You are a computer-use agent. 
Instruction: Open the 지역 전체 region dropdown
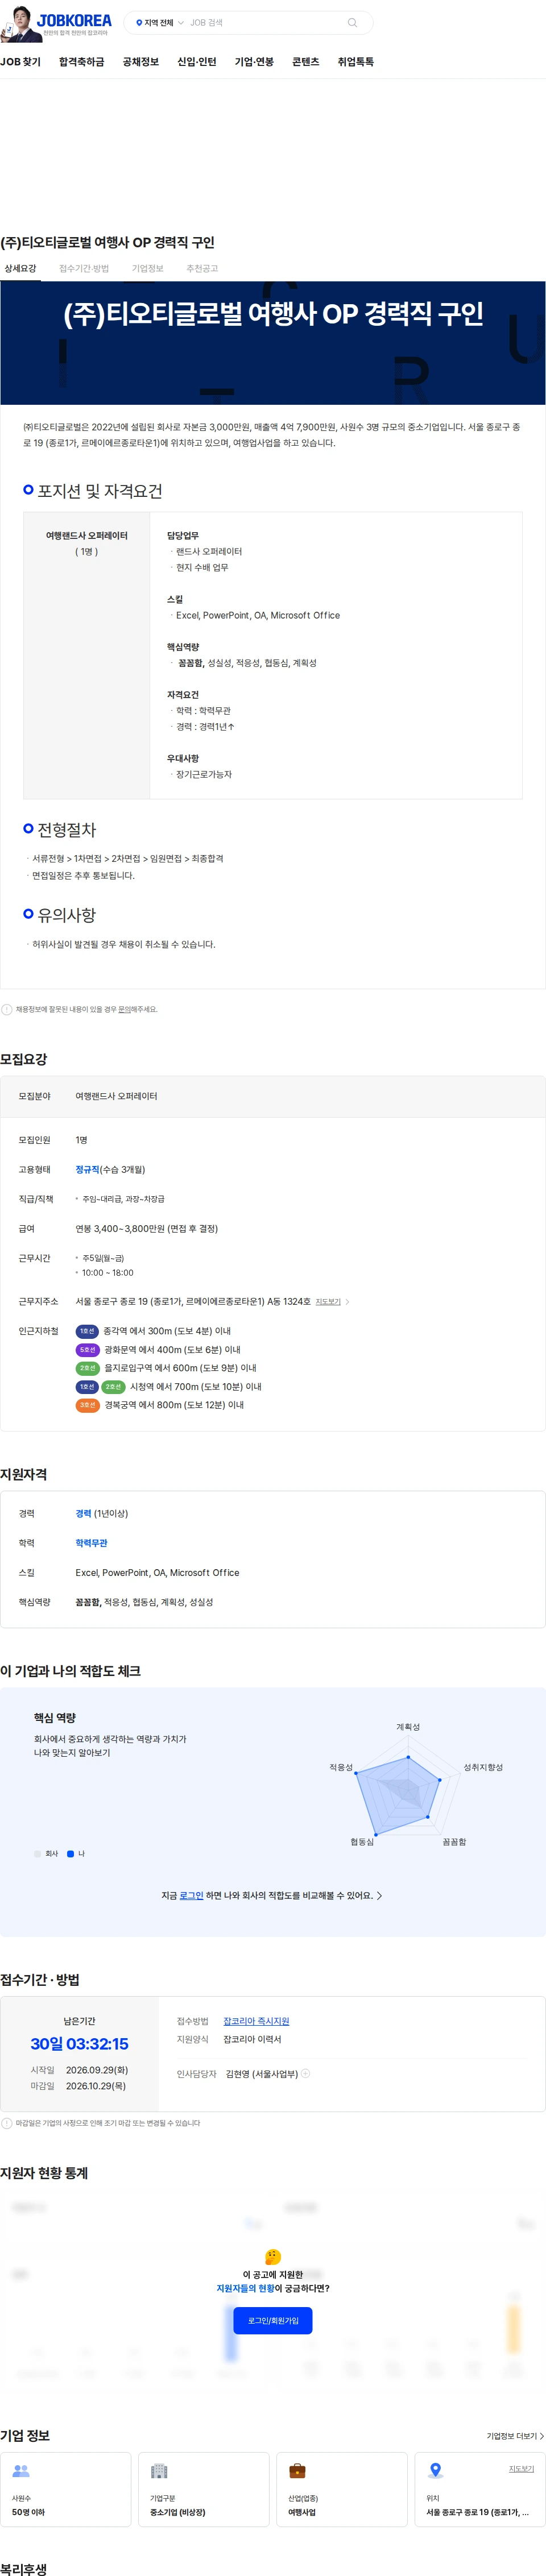[159, 22]
